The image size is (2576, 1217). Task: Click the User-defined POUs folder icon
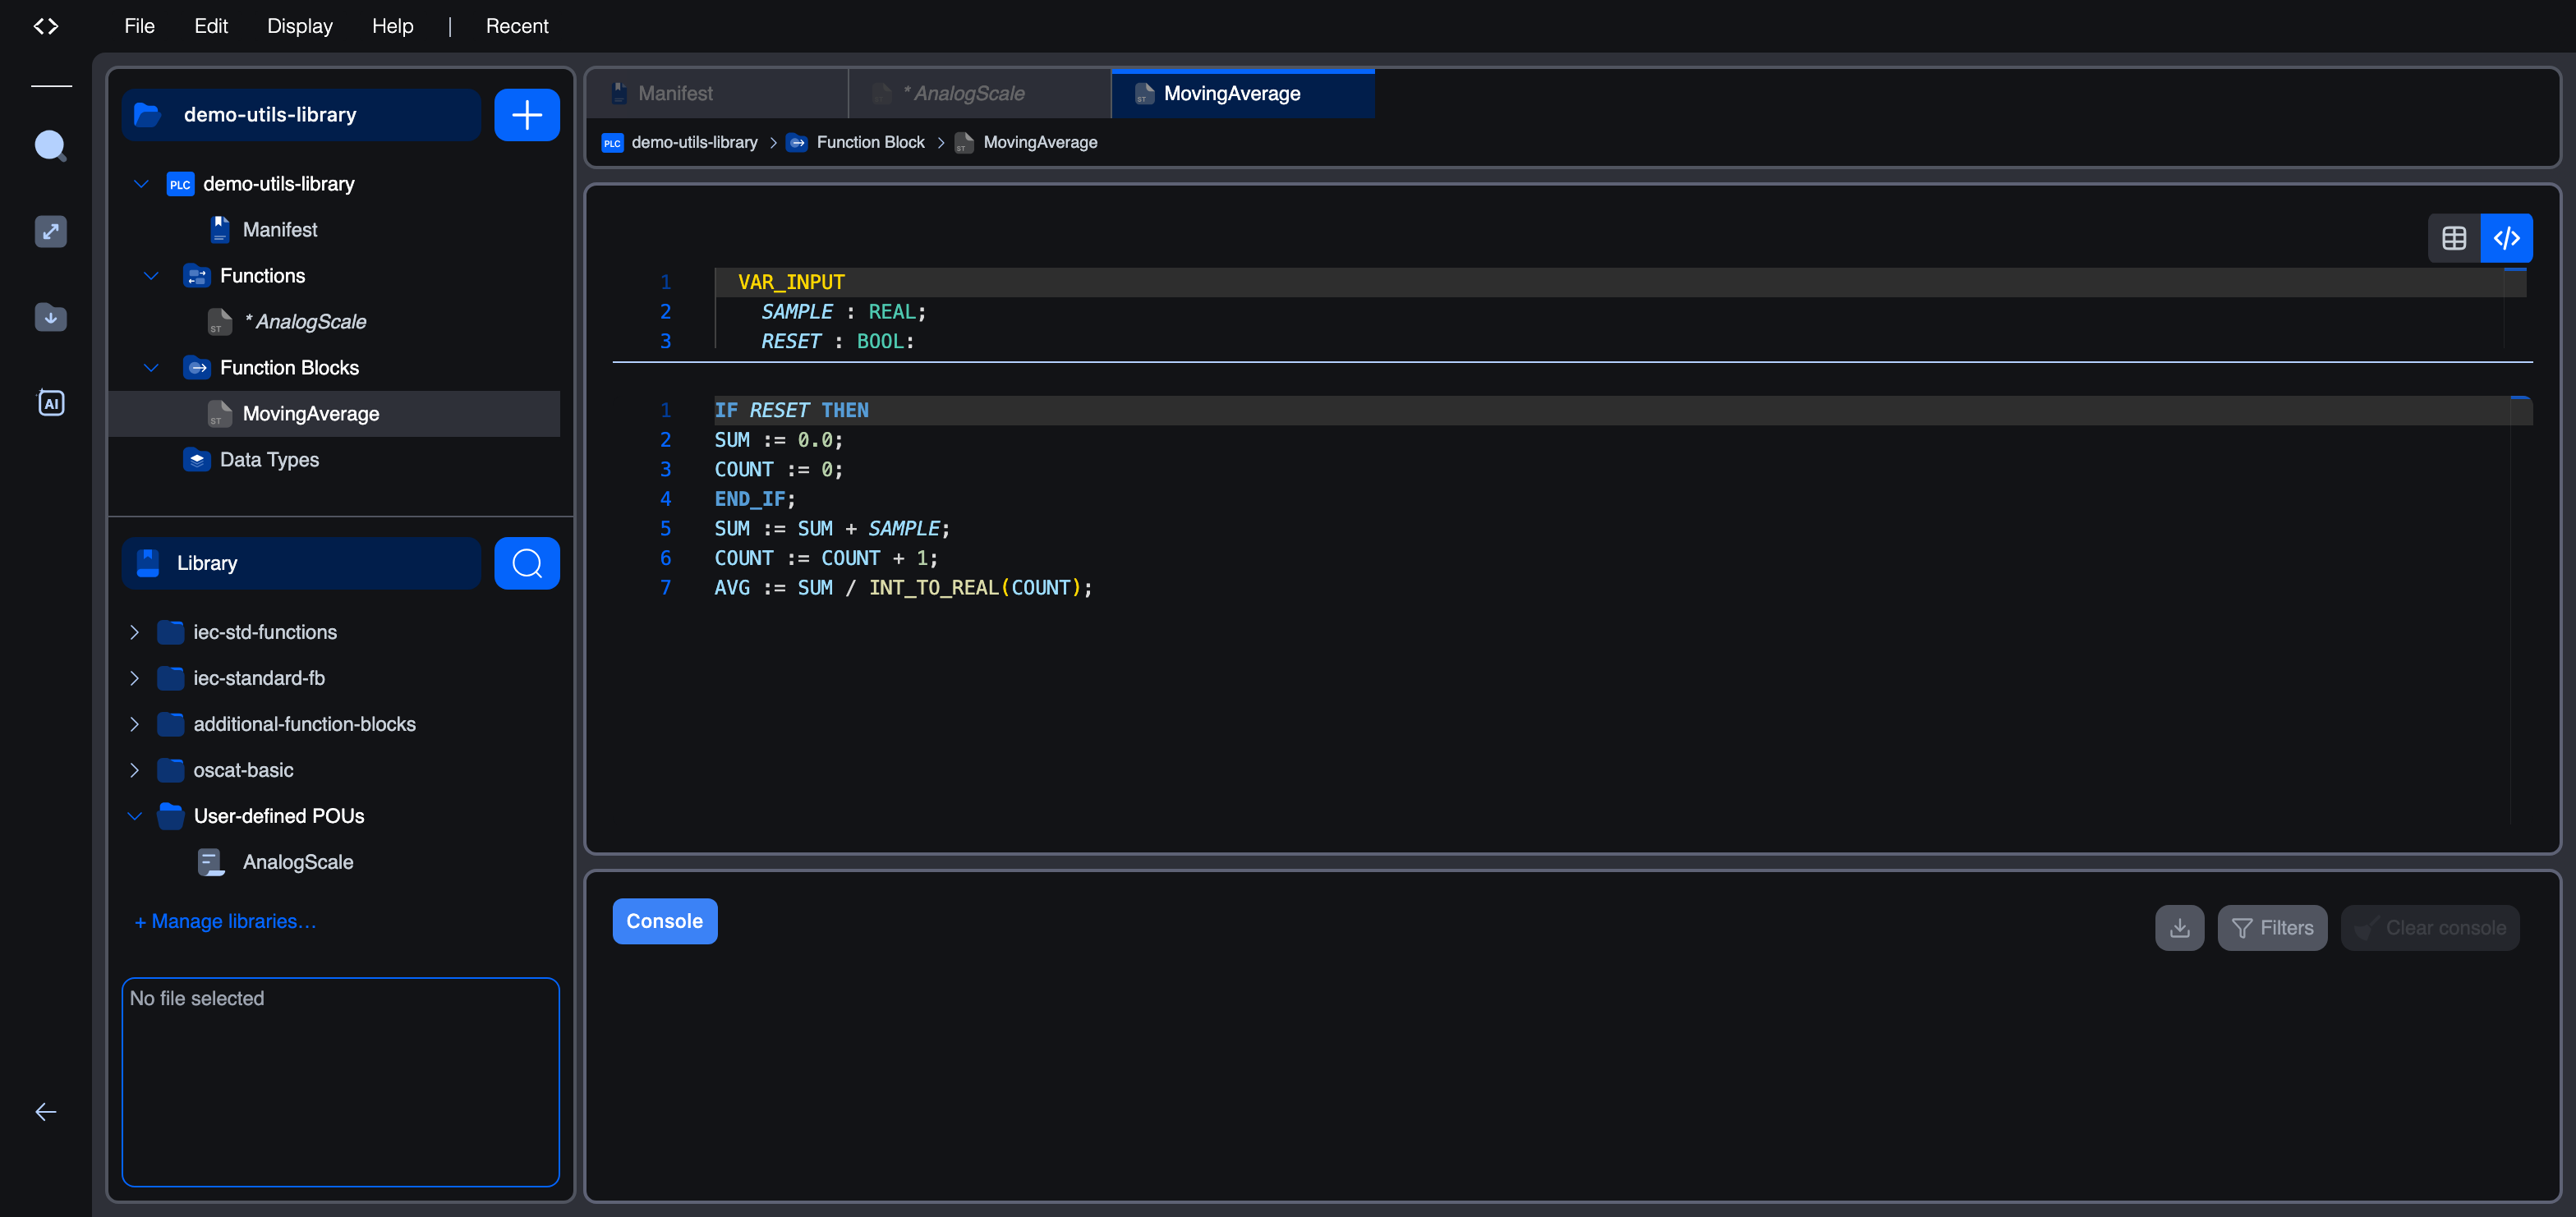[x=171, y=816]
